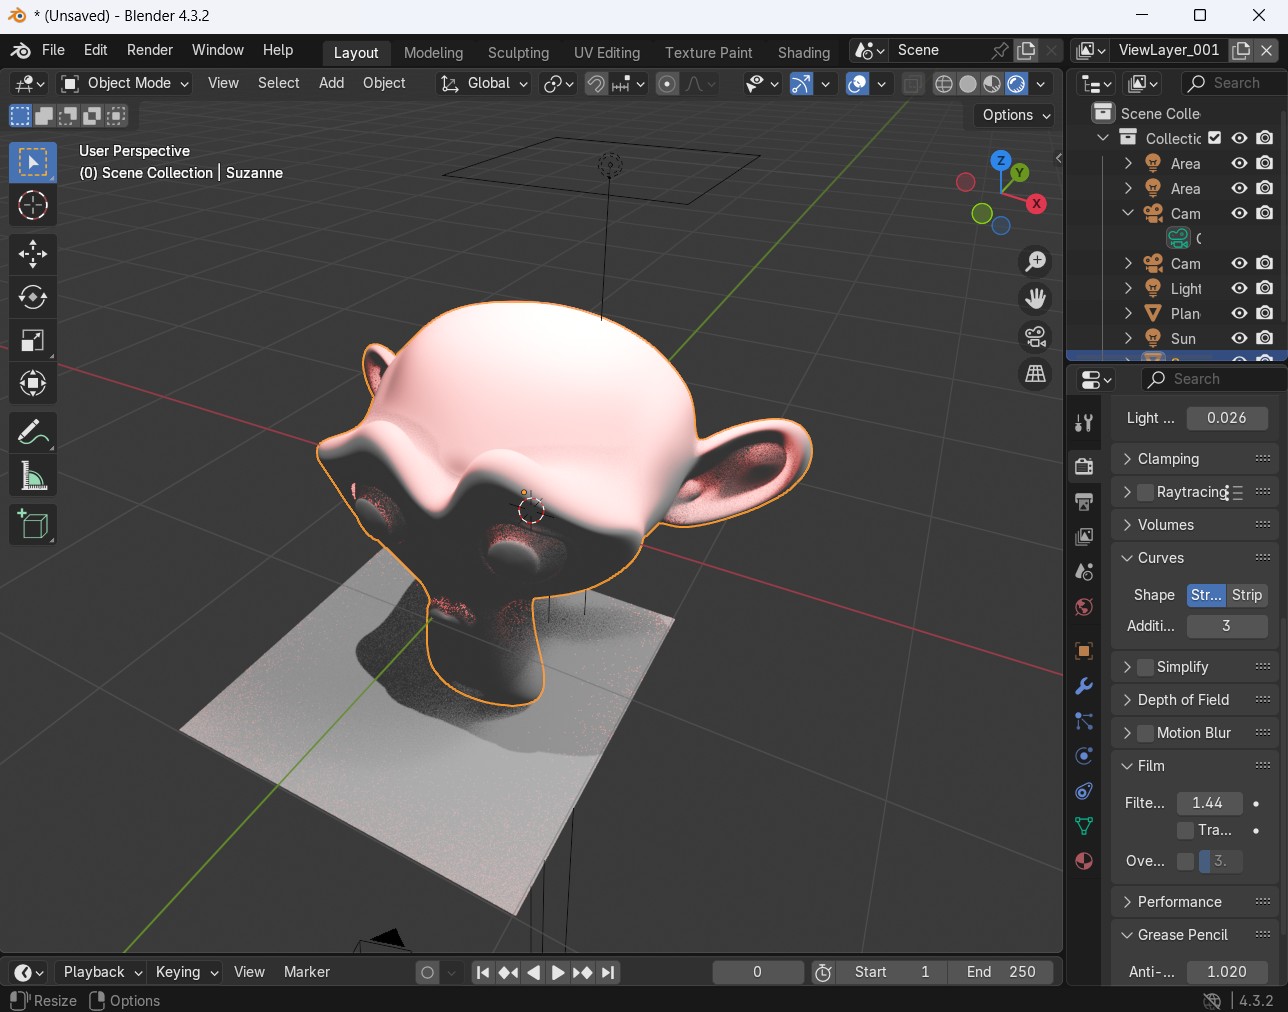Image resolution: width=1288 pixels, height=1012 pixels.
Task: Open the Render menu
Action: [150, 50]
